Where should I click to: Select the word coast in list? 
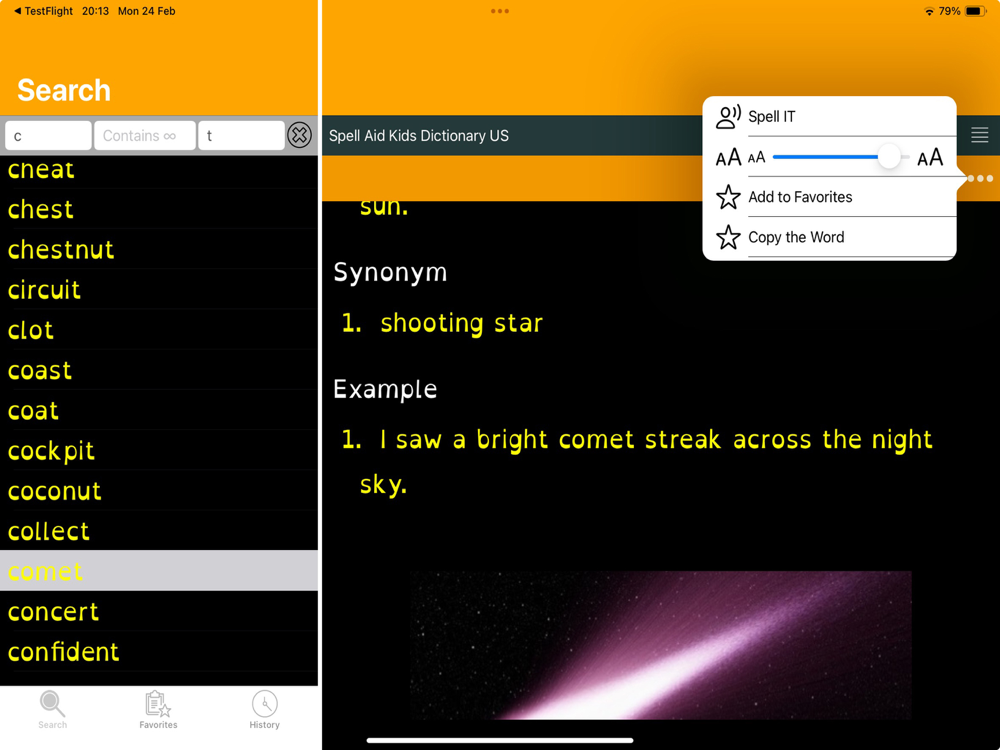click(x=159, y=370)
